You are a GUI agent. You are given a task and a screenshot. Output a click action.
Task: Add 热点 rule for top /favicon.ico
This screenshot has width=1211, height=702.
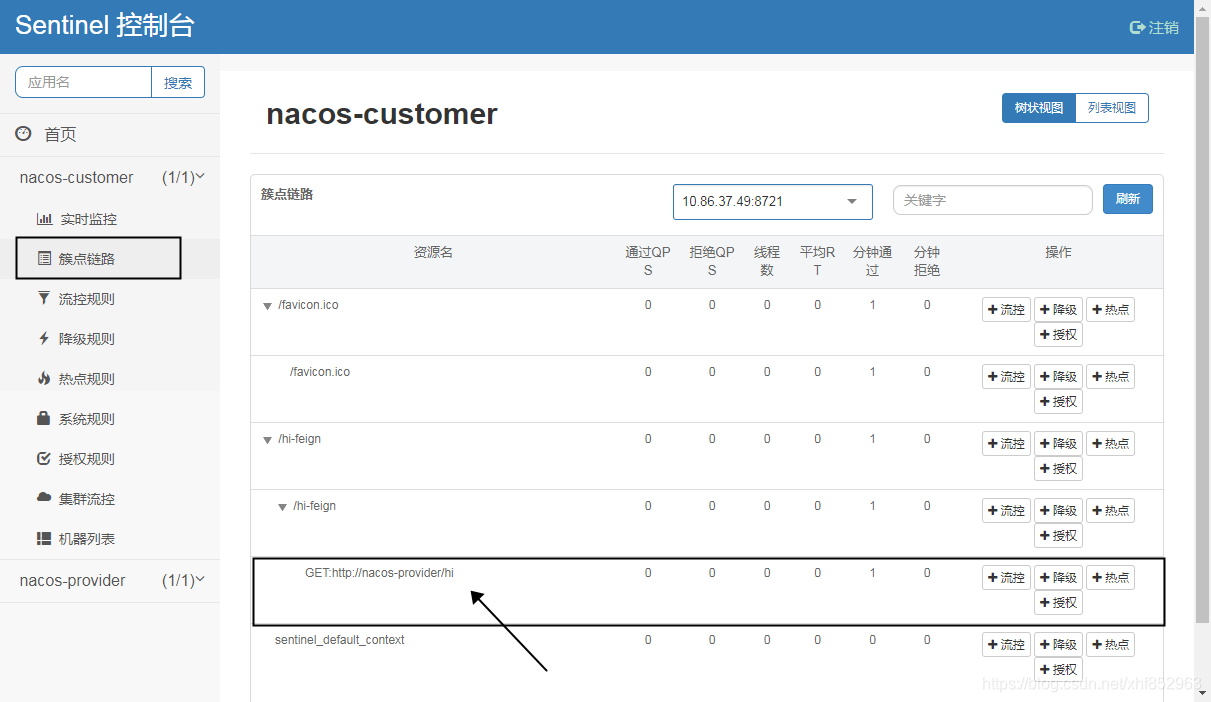pos(1110,310)
